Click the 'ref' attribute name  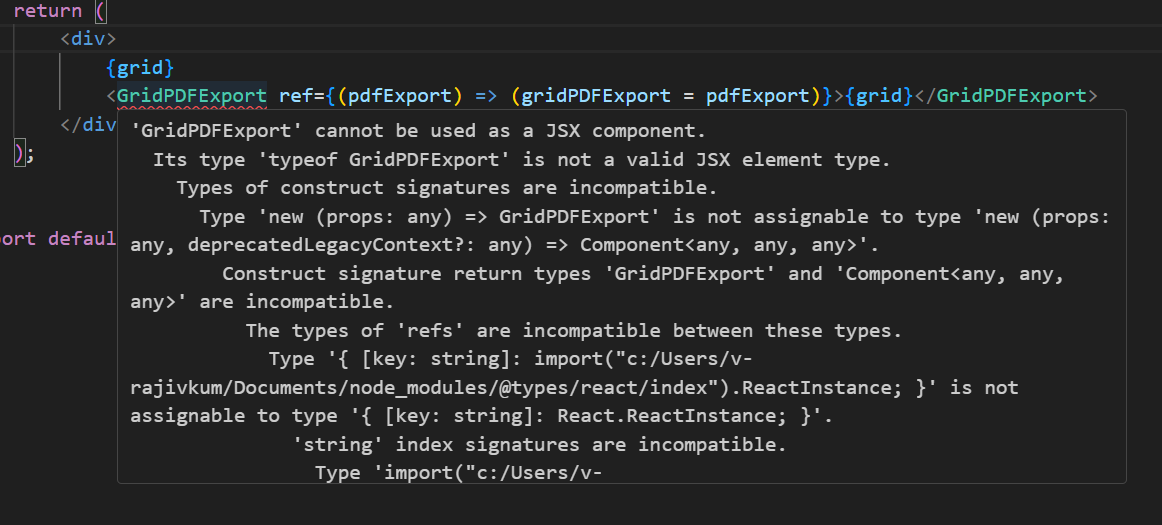296,96
